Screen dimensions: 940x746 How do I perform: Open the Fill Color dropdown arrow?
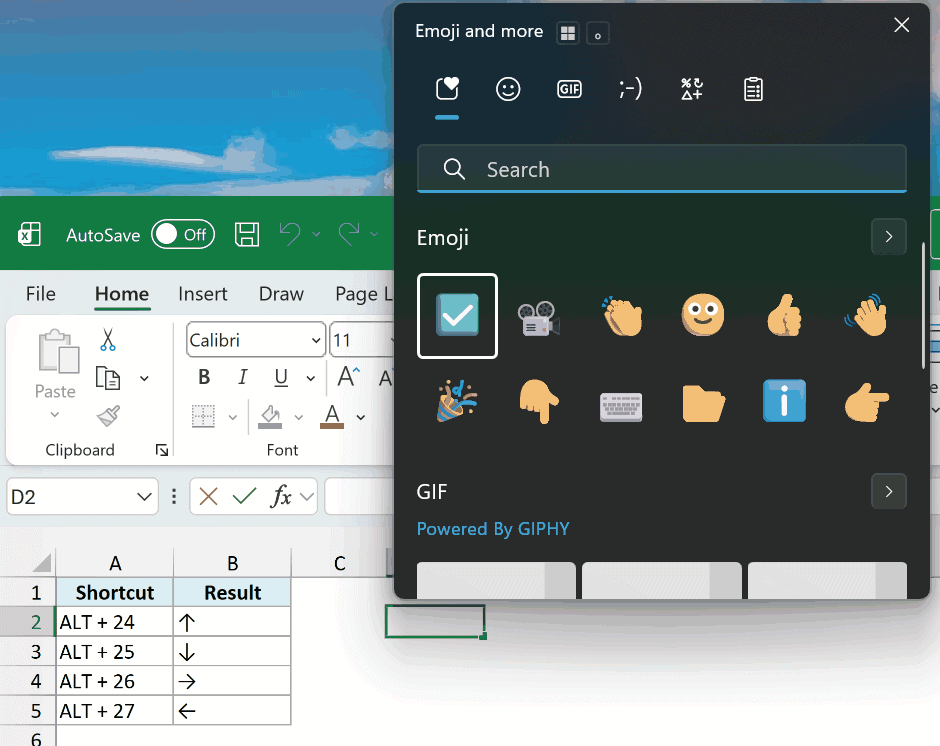[299, 417]
